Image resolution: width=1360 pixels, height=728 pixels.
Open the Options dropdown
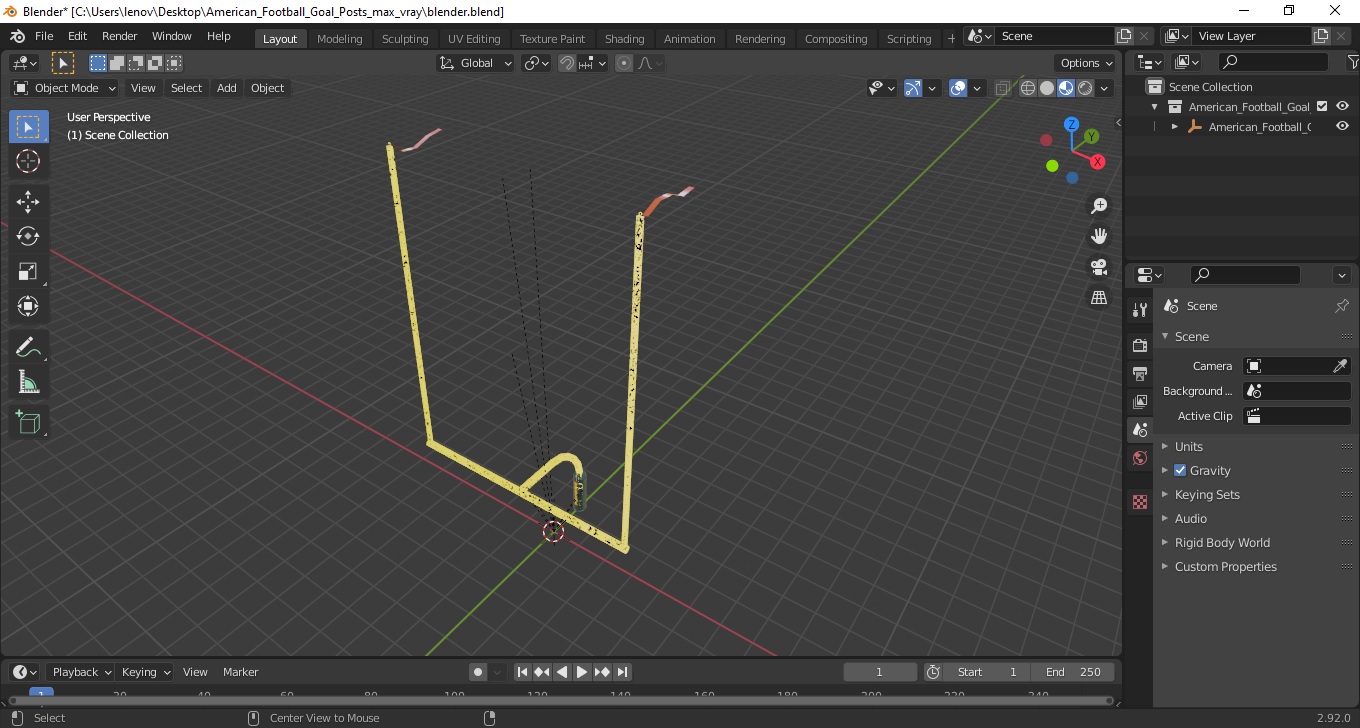click(1087, 63)
